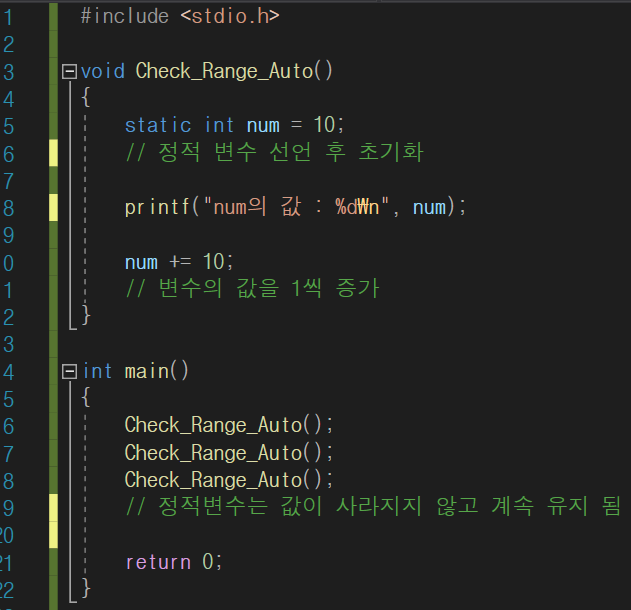The width and height of the screenshot is (631, 610).
Task: Click the comment '변수의 값을 1씩 증가'
Action: pos(252,288)
